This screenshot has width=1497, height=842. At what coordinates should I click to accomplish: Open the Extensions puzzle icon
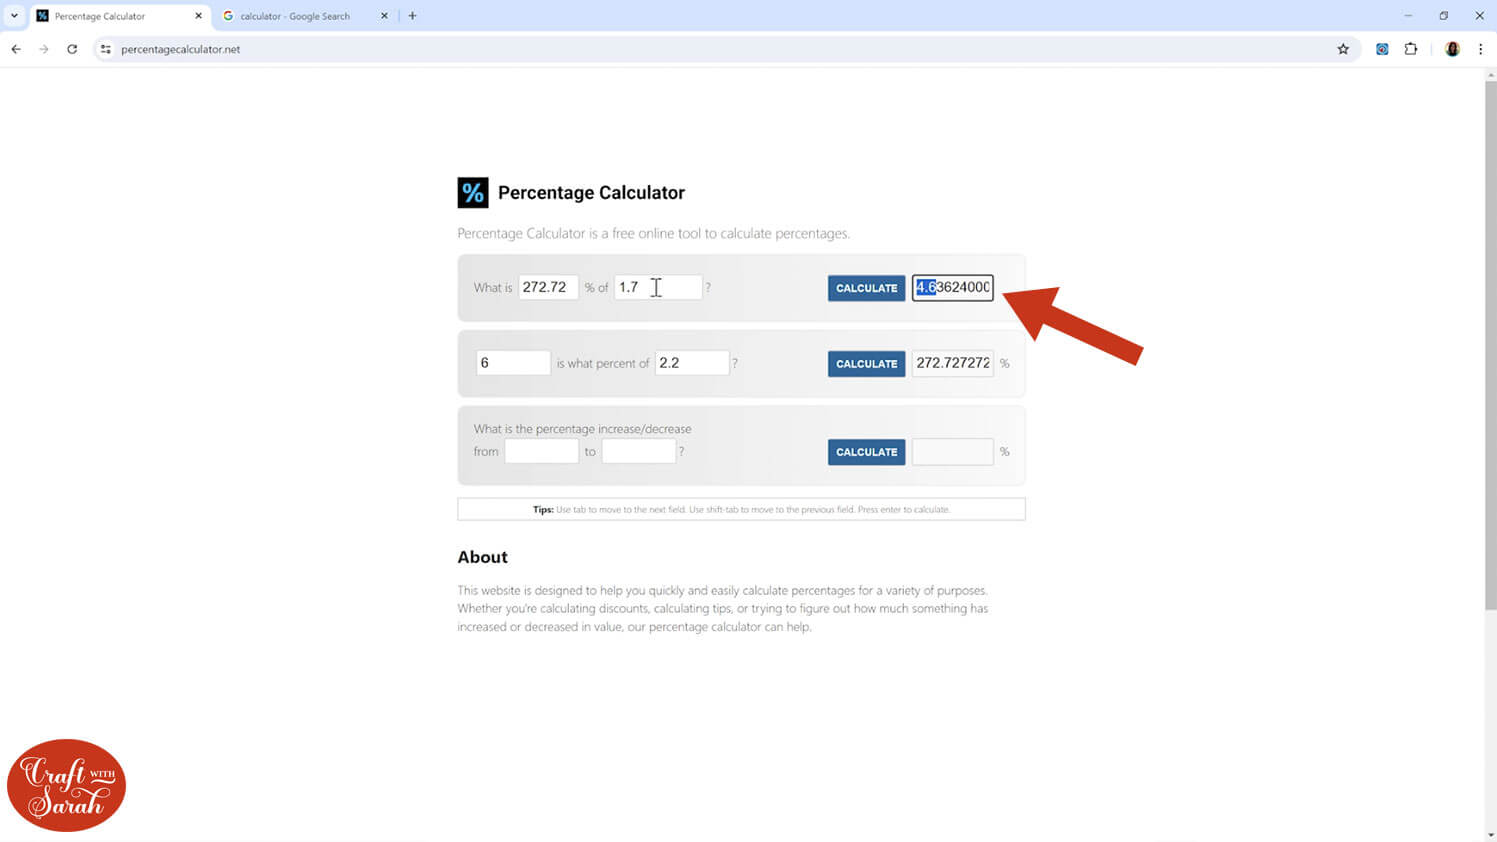1411,49
